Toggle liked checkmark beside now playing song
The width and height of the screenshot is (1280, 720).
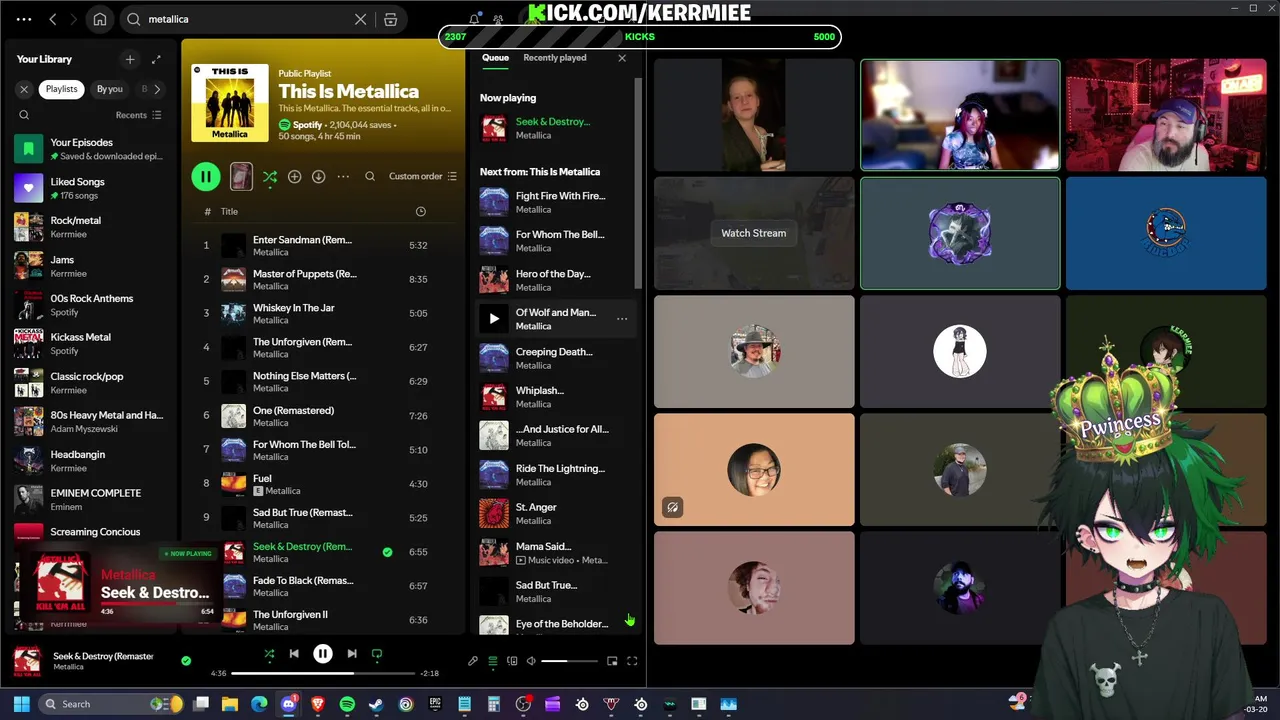click(x=186, y=660)
